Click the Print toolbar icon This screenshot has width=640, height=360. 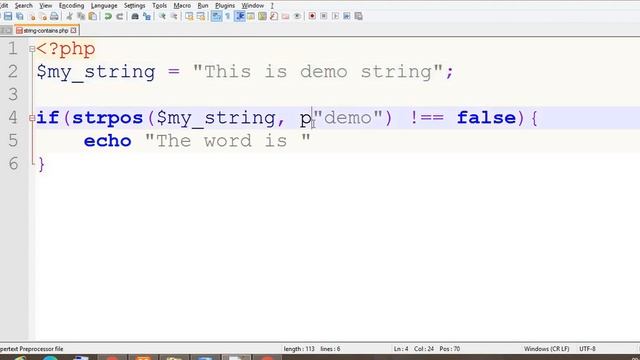[54, 16]
